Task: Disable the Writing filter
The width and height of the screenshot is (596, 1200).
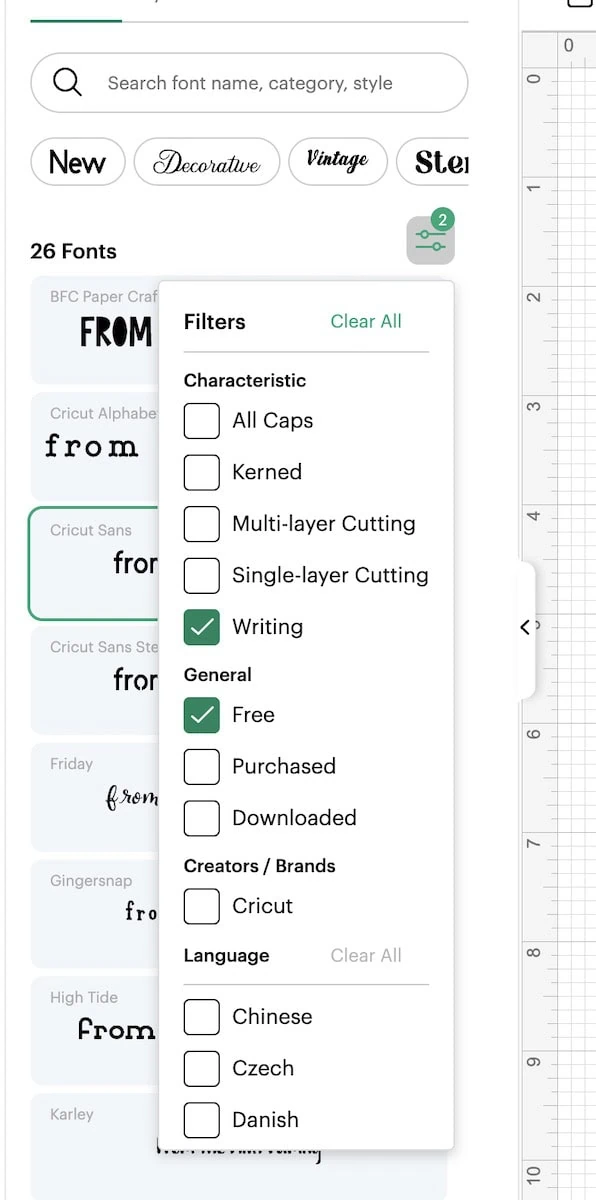Action: coord(201,627)
